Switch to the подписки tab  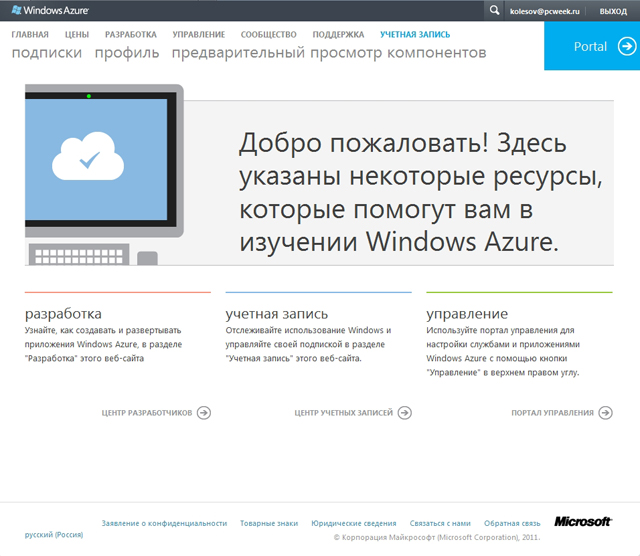tap(47, 53)
